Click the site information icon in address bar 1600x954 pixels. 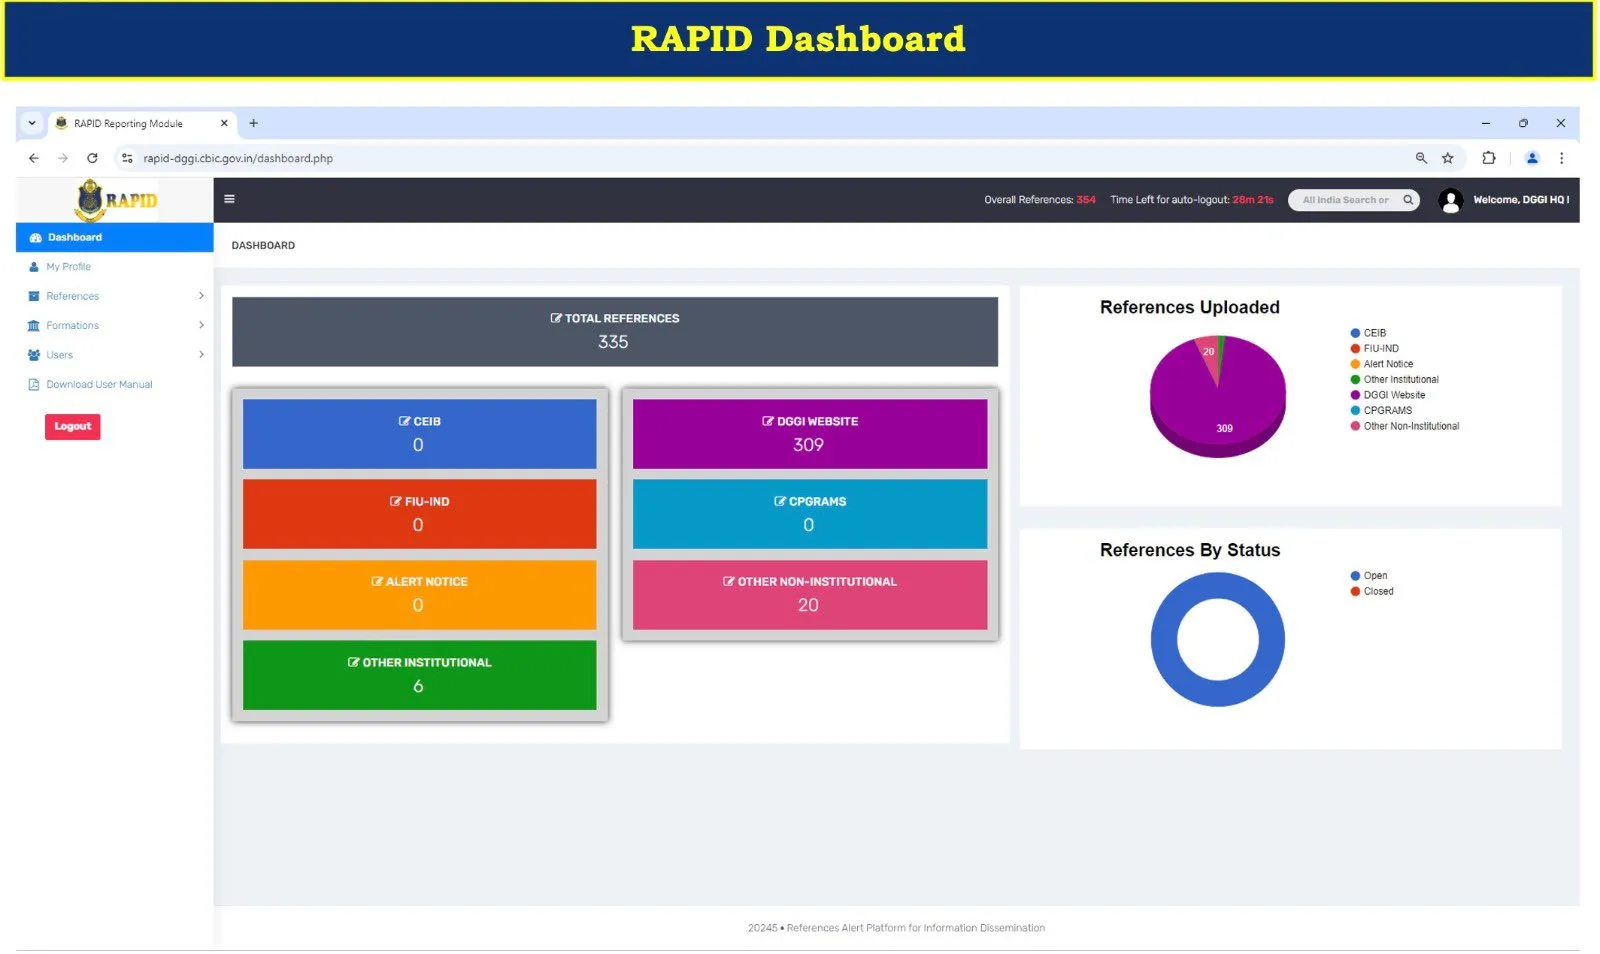click(x=127, y=158)
